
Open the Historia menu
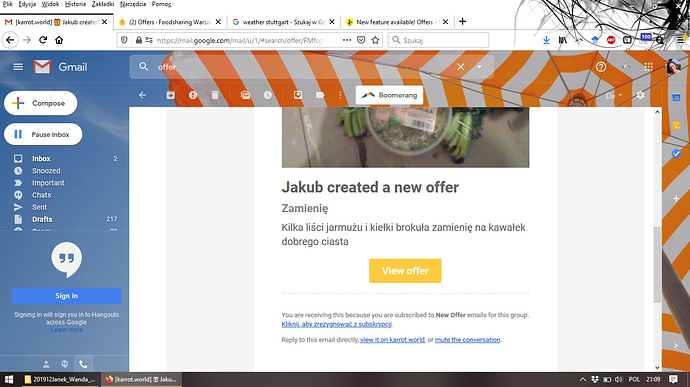click(75, 4)
